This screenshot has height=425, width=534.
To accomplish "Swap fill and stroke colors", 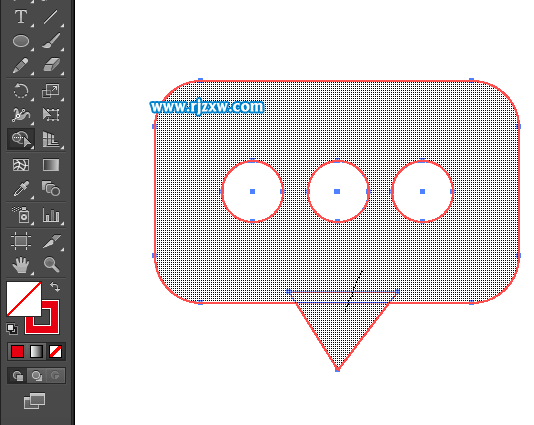I will coord(55,287).
